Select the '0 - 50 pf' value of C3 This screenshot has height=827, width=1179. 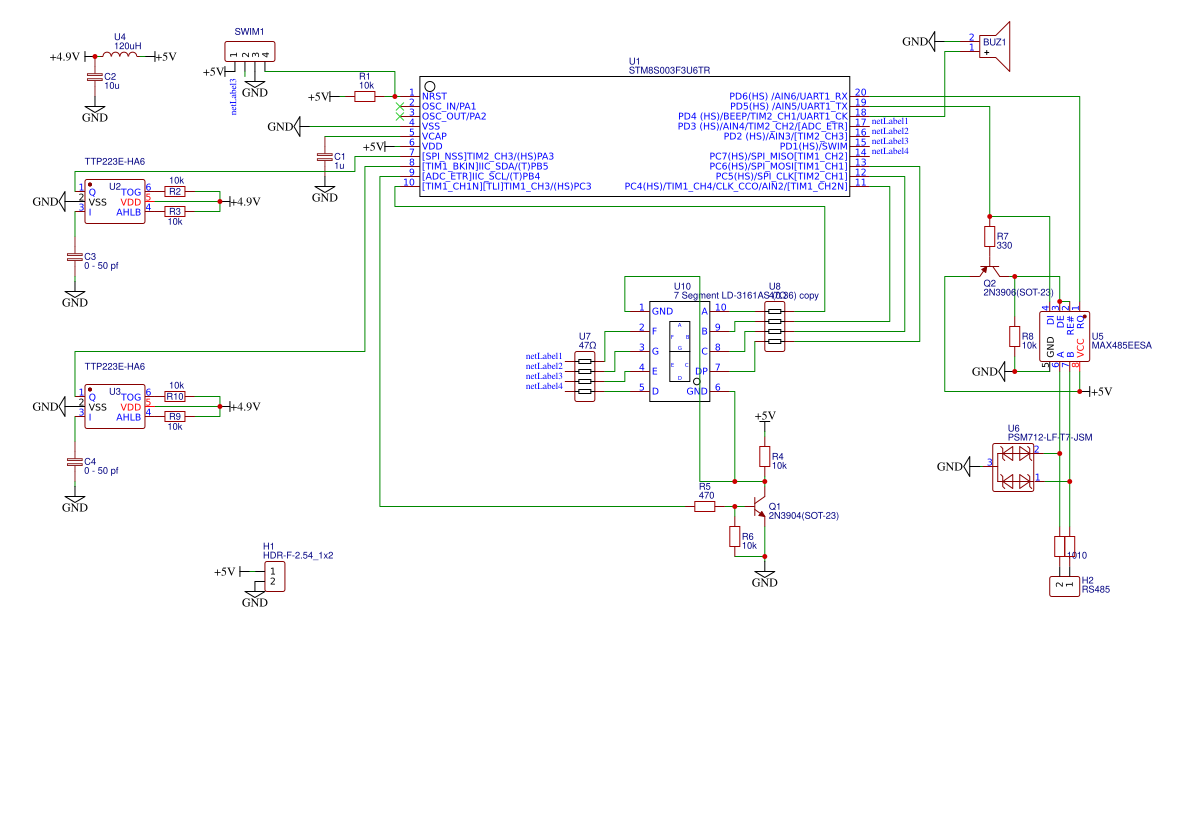(x=102, y=266)
